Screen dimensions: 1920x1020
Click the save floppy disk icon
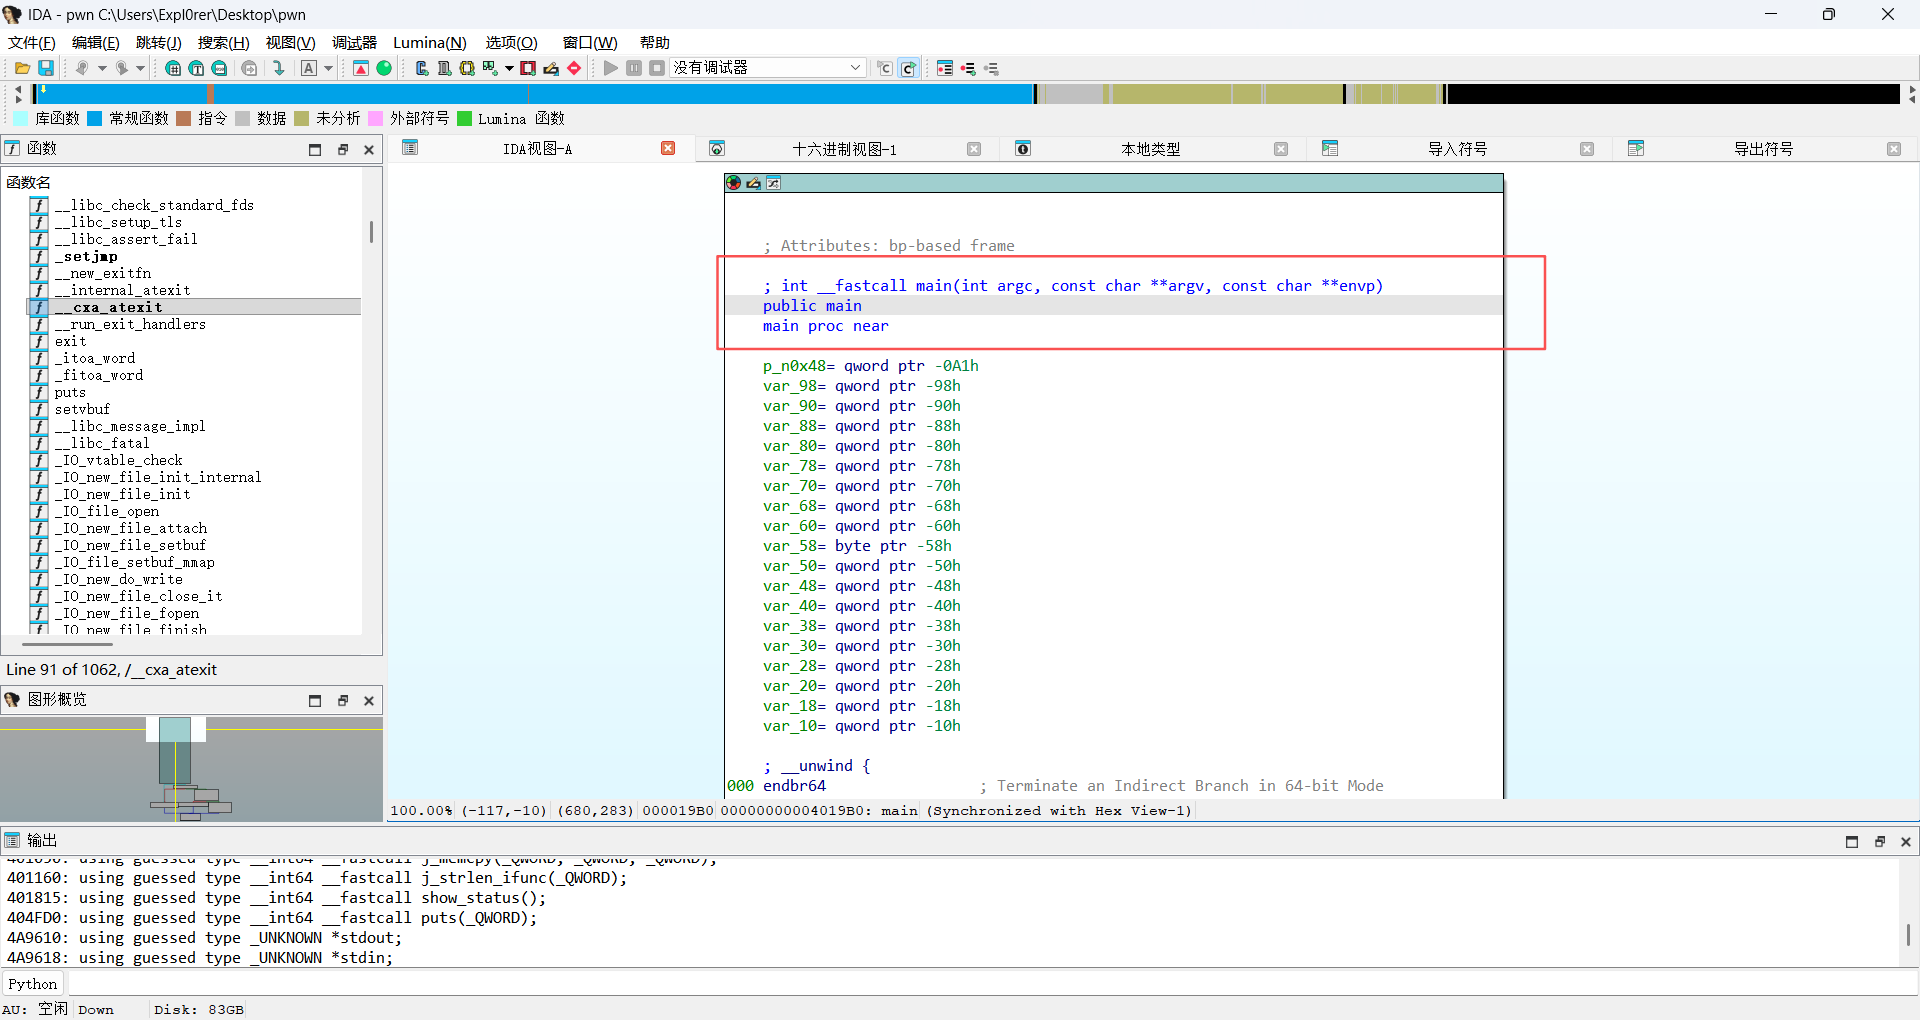pyautogui.click(x=46, y=68)
